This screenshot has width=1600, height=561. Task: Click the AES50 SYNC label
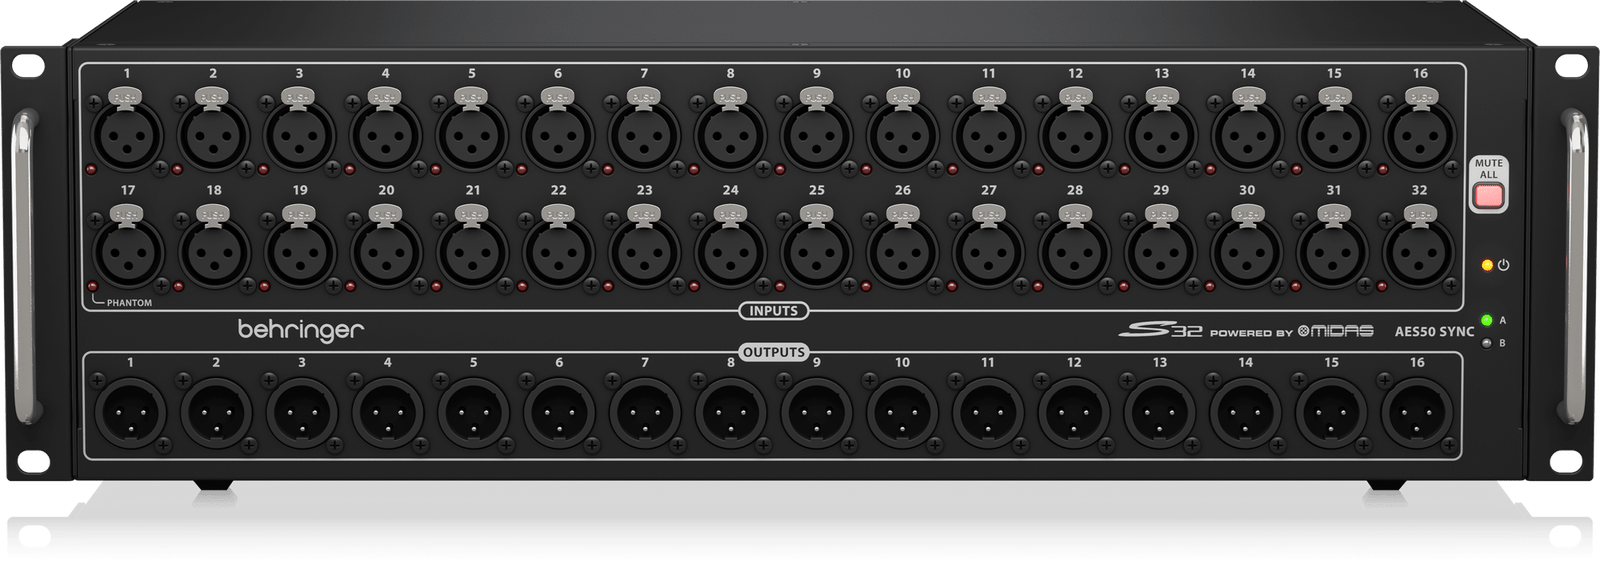point(1434,331)
